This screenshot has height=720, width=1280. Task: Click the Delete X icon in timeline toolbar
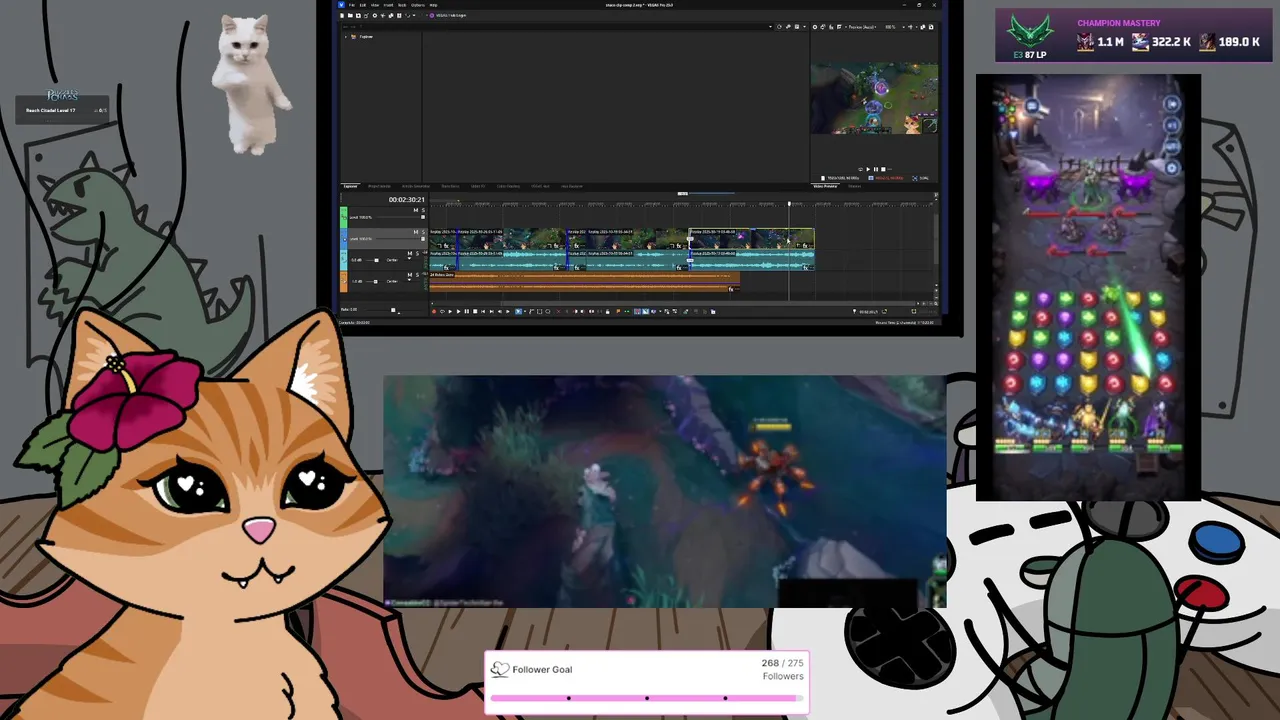pyautogui.click(x=559, y=311)
